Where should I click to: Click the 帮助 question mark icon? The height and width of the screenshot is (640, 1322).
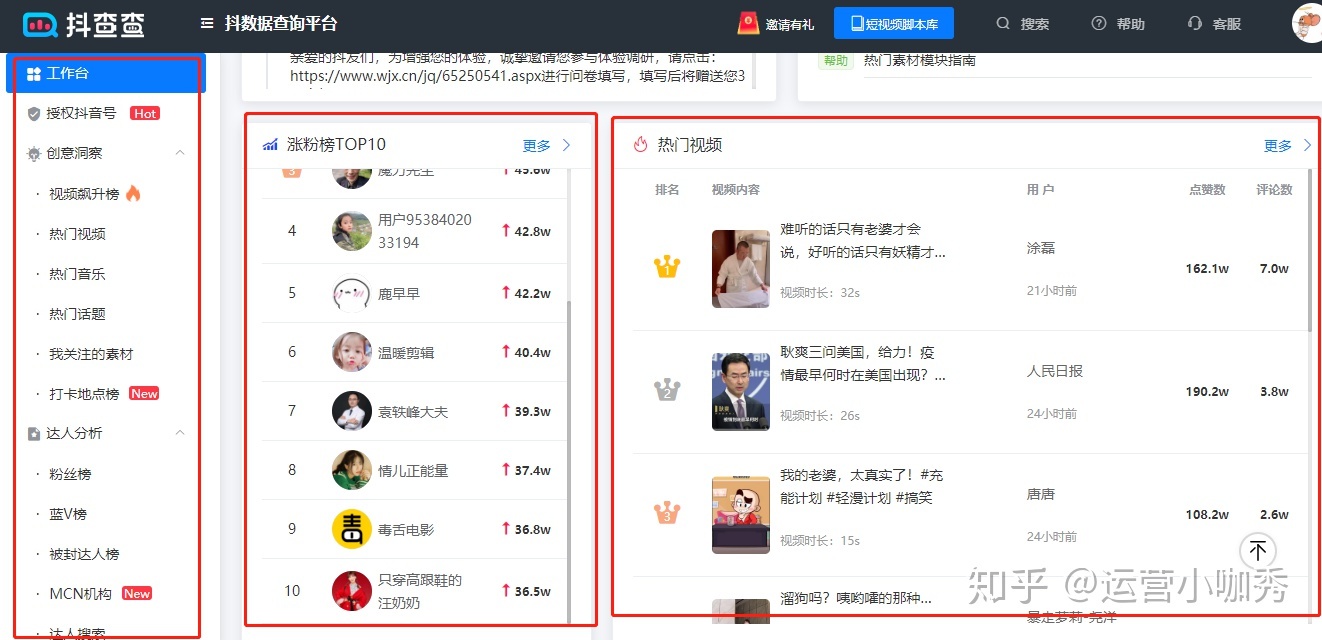click(x=1099, y=24)
